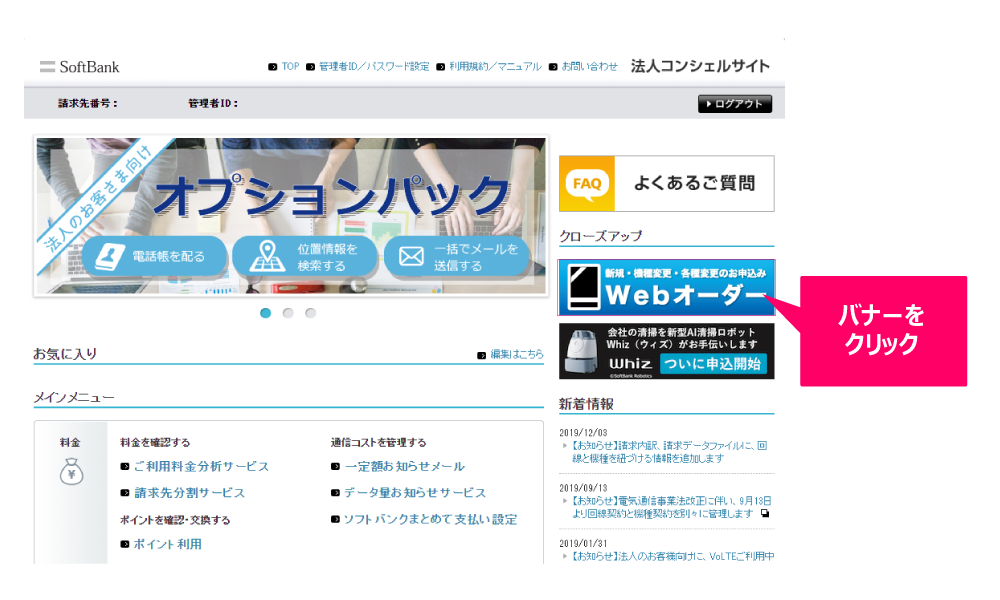
Task: Open ご利用料金分析サービス link
Action: click(202, 467)
